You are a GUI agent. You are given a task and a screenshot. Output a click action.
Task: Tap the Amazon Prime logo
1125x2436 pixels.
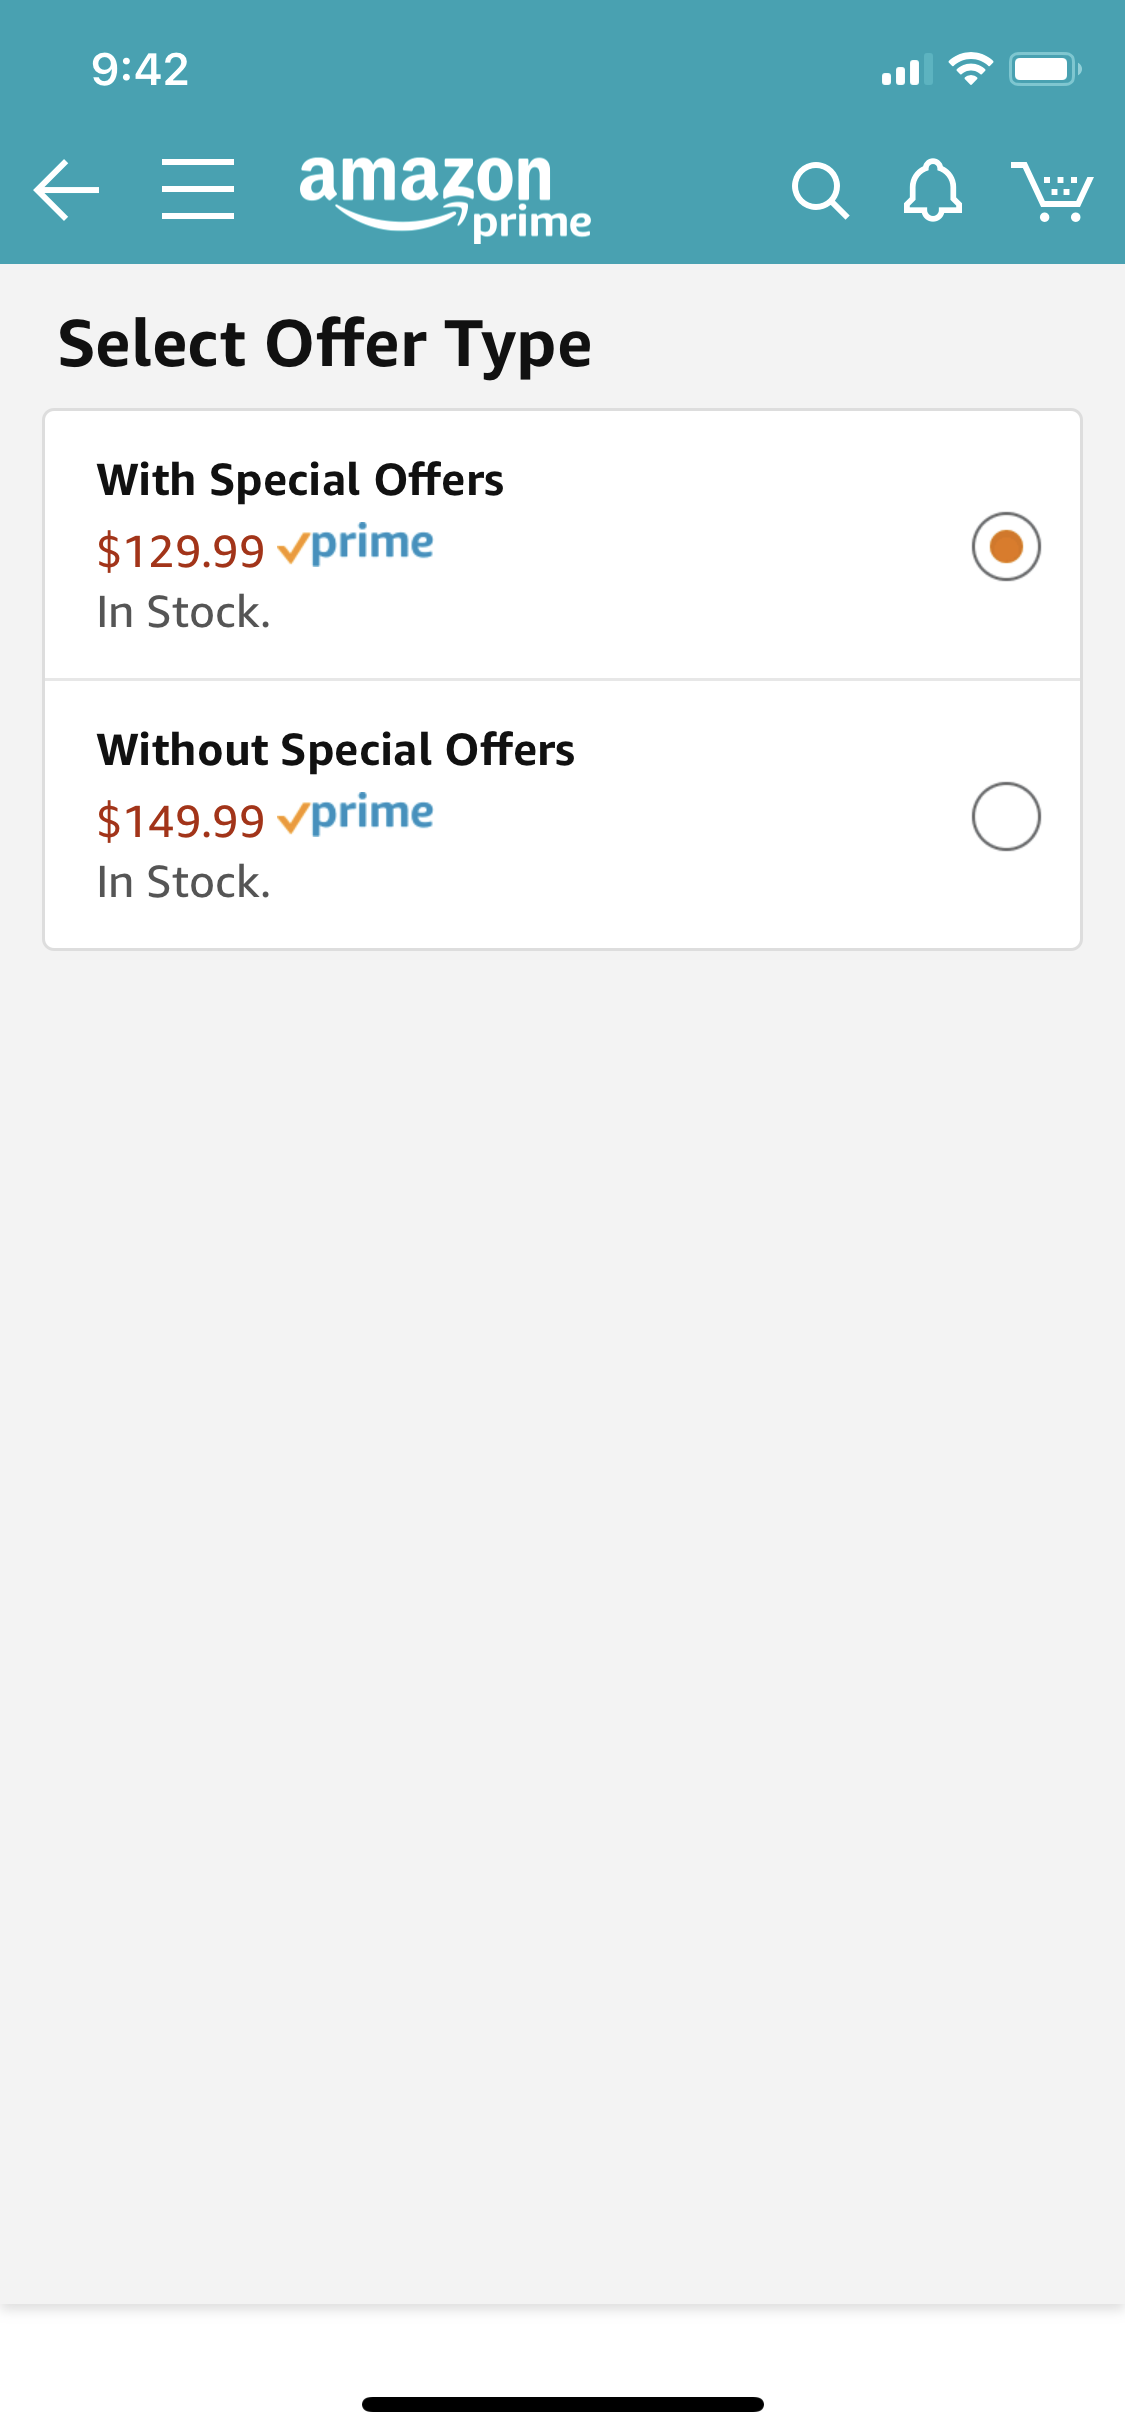pos(444,196)
